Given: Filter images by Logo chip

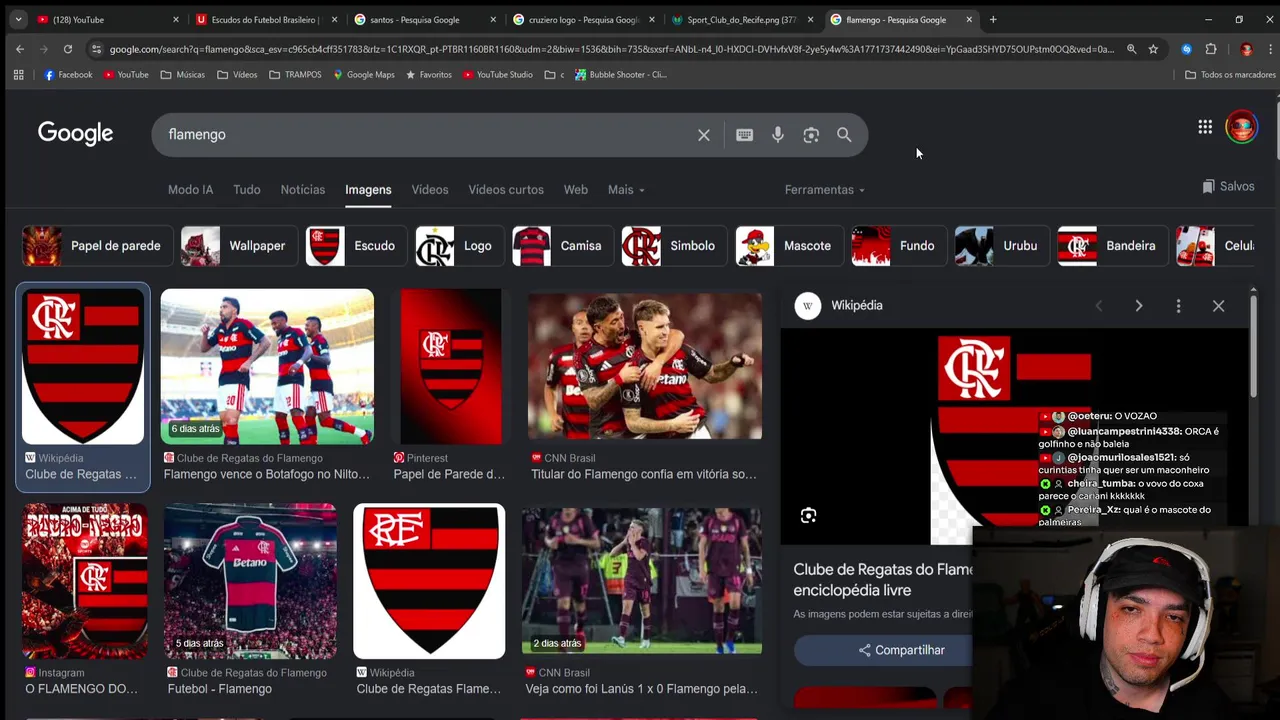Looking at the screenshot, I should tap(458, 246).
